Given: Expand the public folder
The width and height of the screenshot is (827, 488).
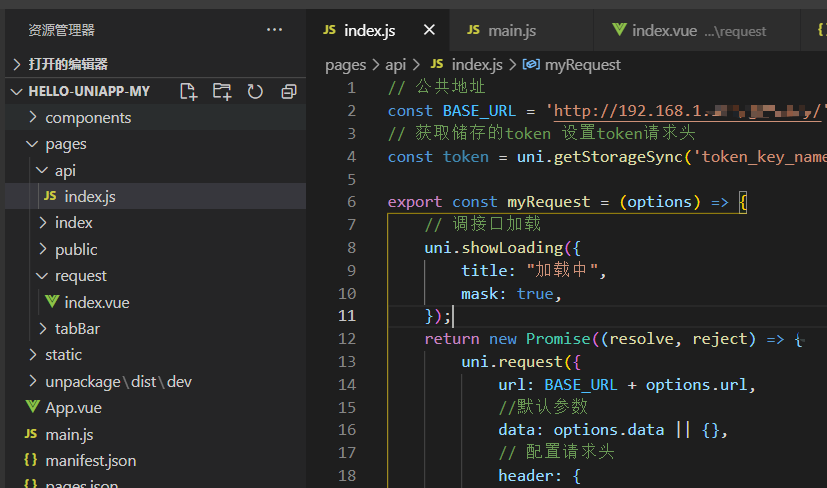Looking at the screenshot, I should click(43, 249).
